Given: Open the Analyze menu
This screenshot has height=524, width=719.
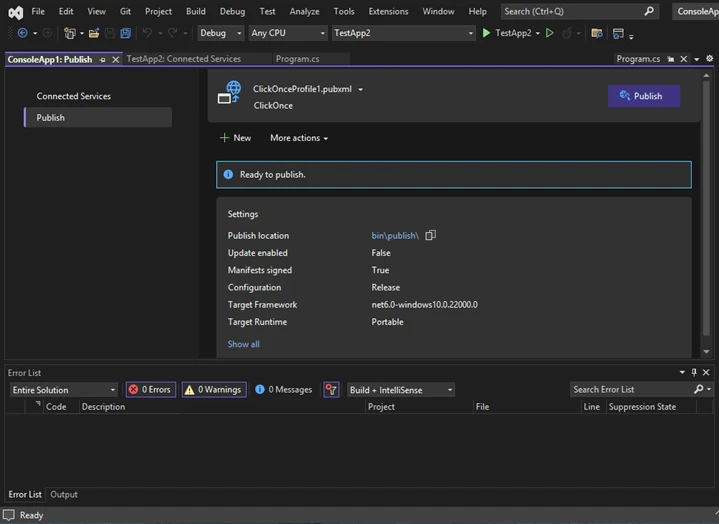Looking at the screenshot, I should coord(304,11).
